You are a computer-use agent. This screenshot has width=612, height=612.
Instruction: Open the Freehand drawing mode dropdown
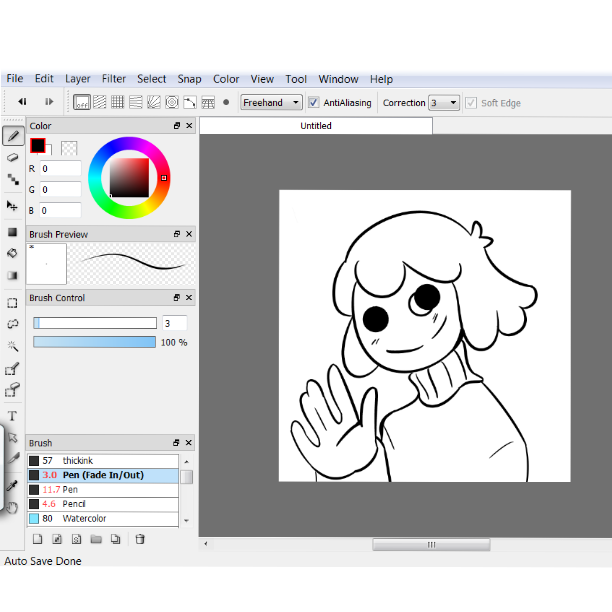point(271,102)
